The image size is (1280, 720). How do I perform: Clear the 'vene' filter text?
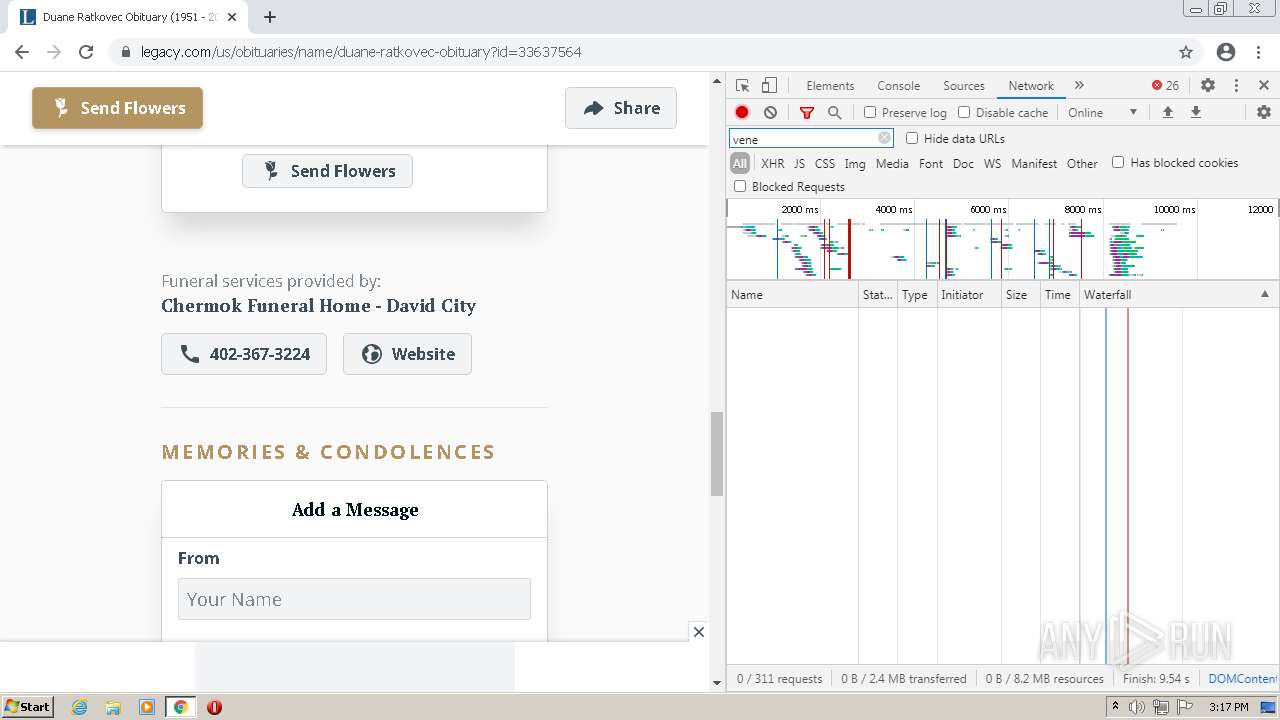click(x=884, y=139)
